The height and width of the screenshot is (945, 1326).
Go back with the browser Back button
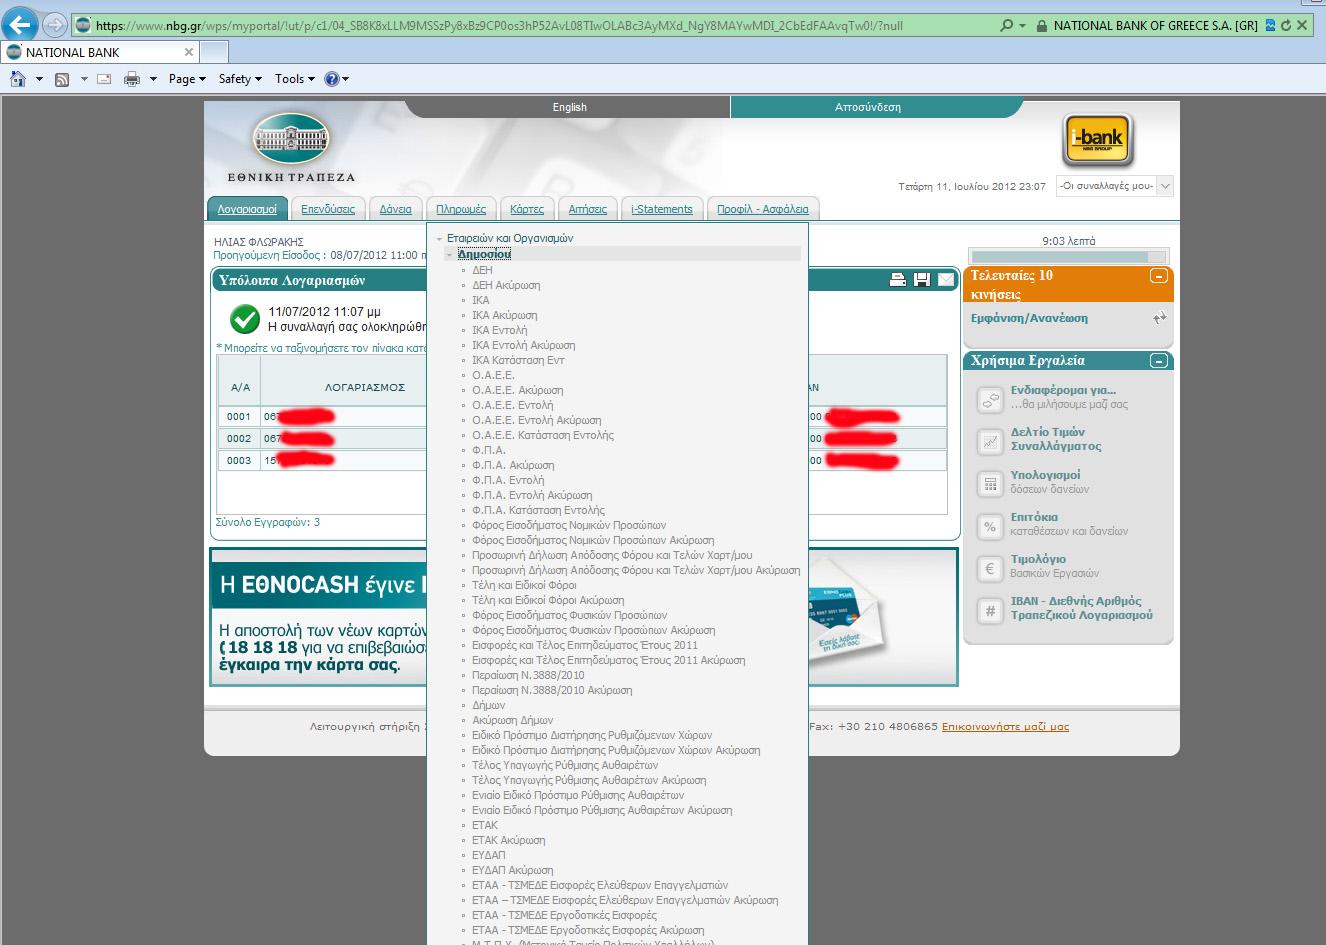[x=21, y=25]
